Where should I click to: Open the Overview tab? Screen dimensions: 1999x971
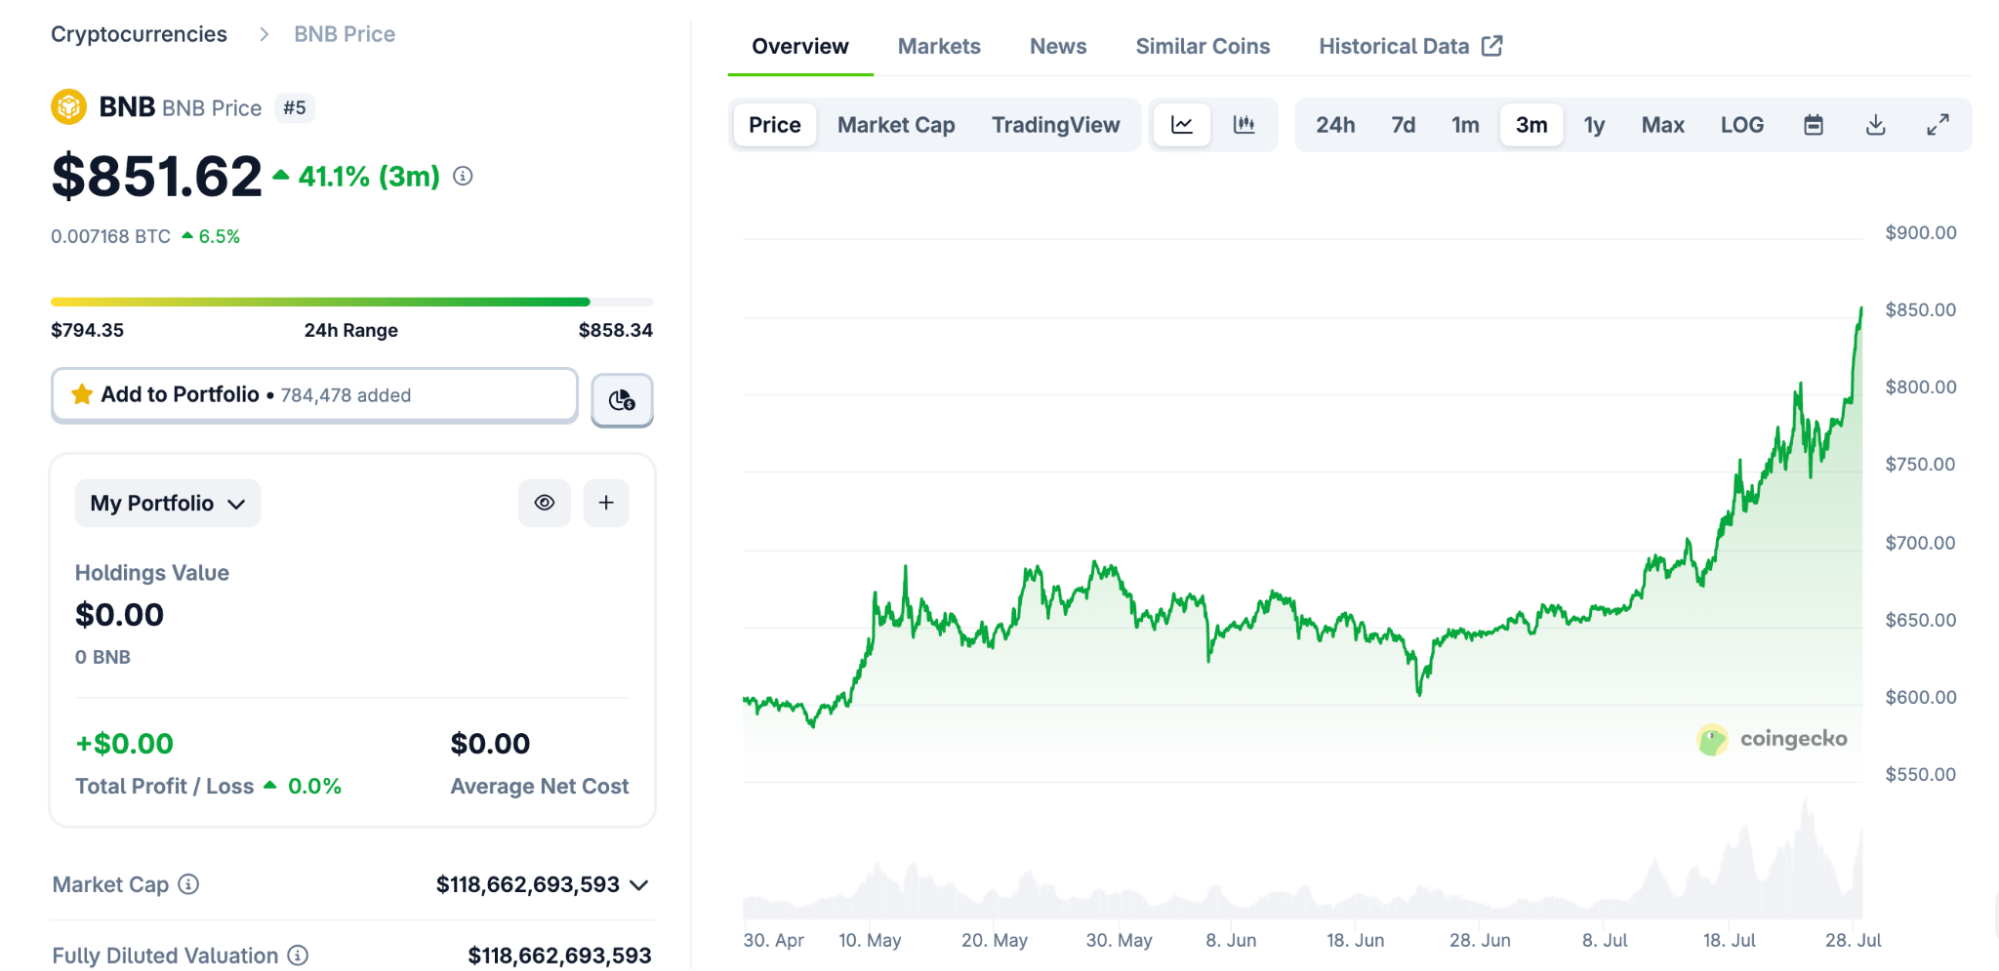coord(800,46)
